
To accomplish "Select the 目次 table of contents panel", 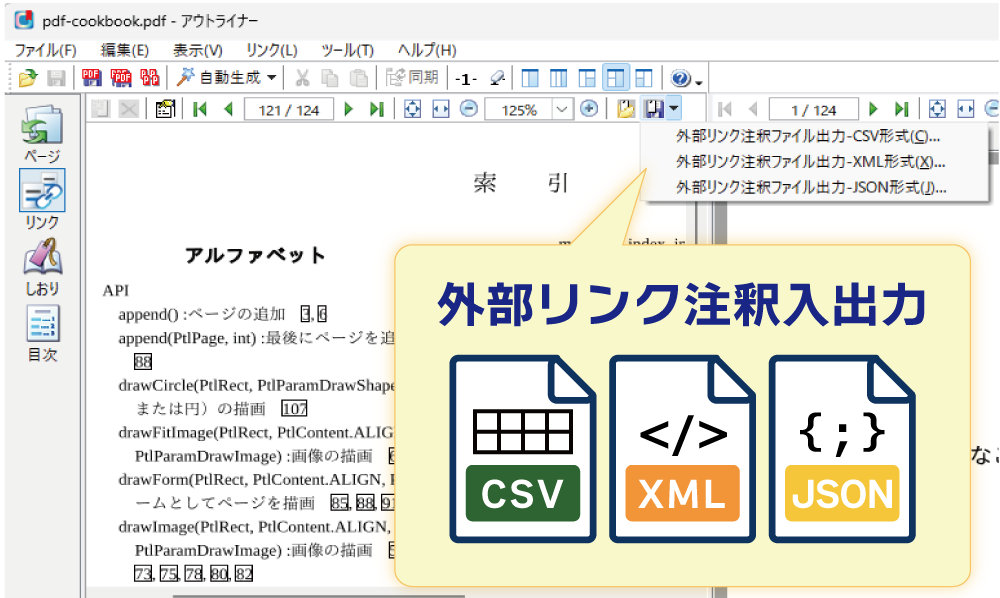I will 41,332.
